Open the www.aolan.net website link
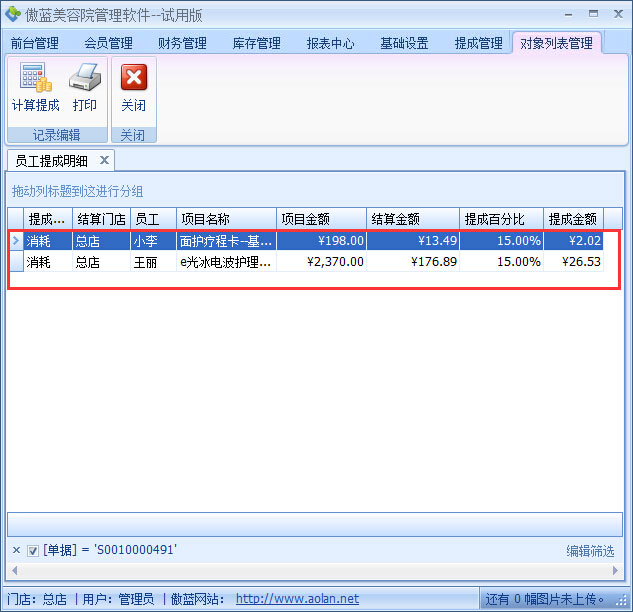 click(x=297, y=599)
